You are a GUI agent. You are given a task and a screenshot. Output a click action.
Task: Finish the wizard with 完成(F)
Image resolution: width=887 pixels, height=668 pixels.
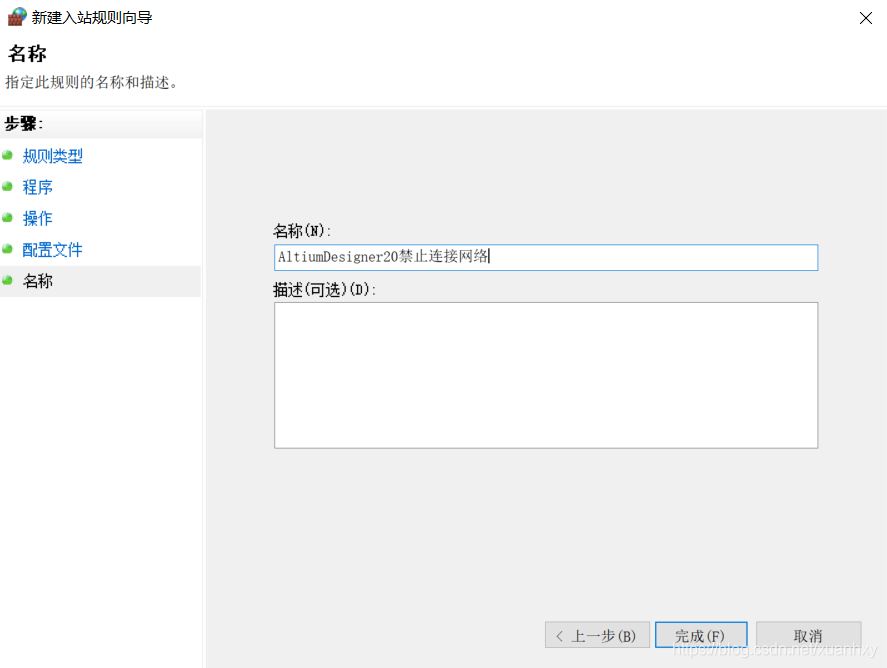(701, 635)
